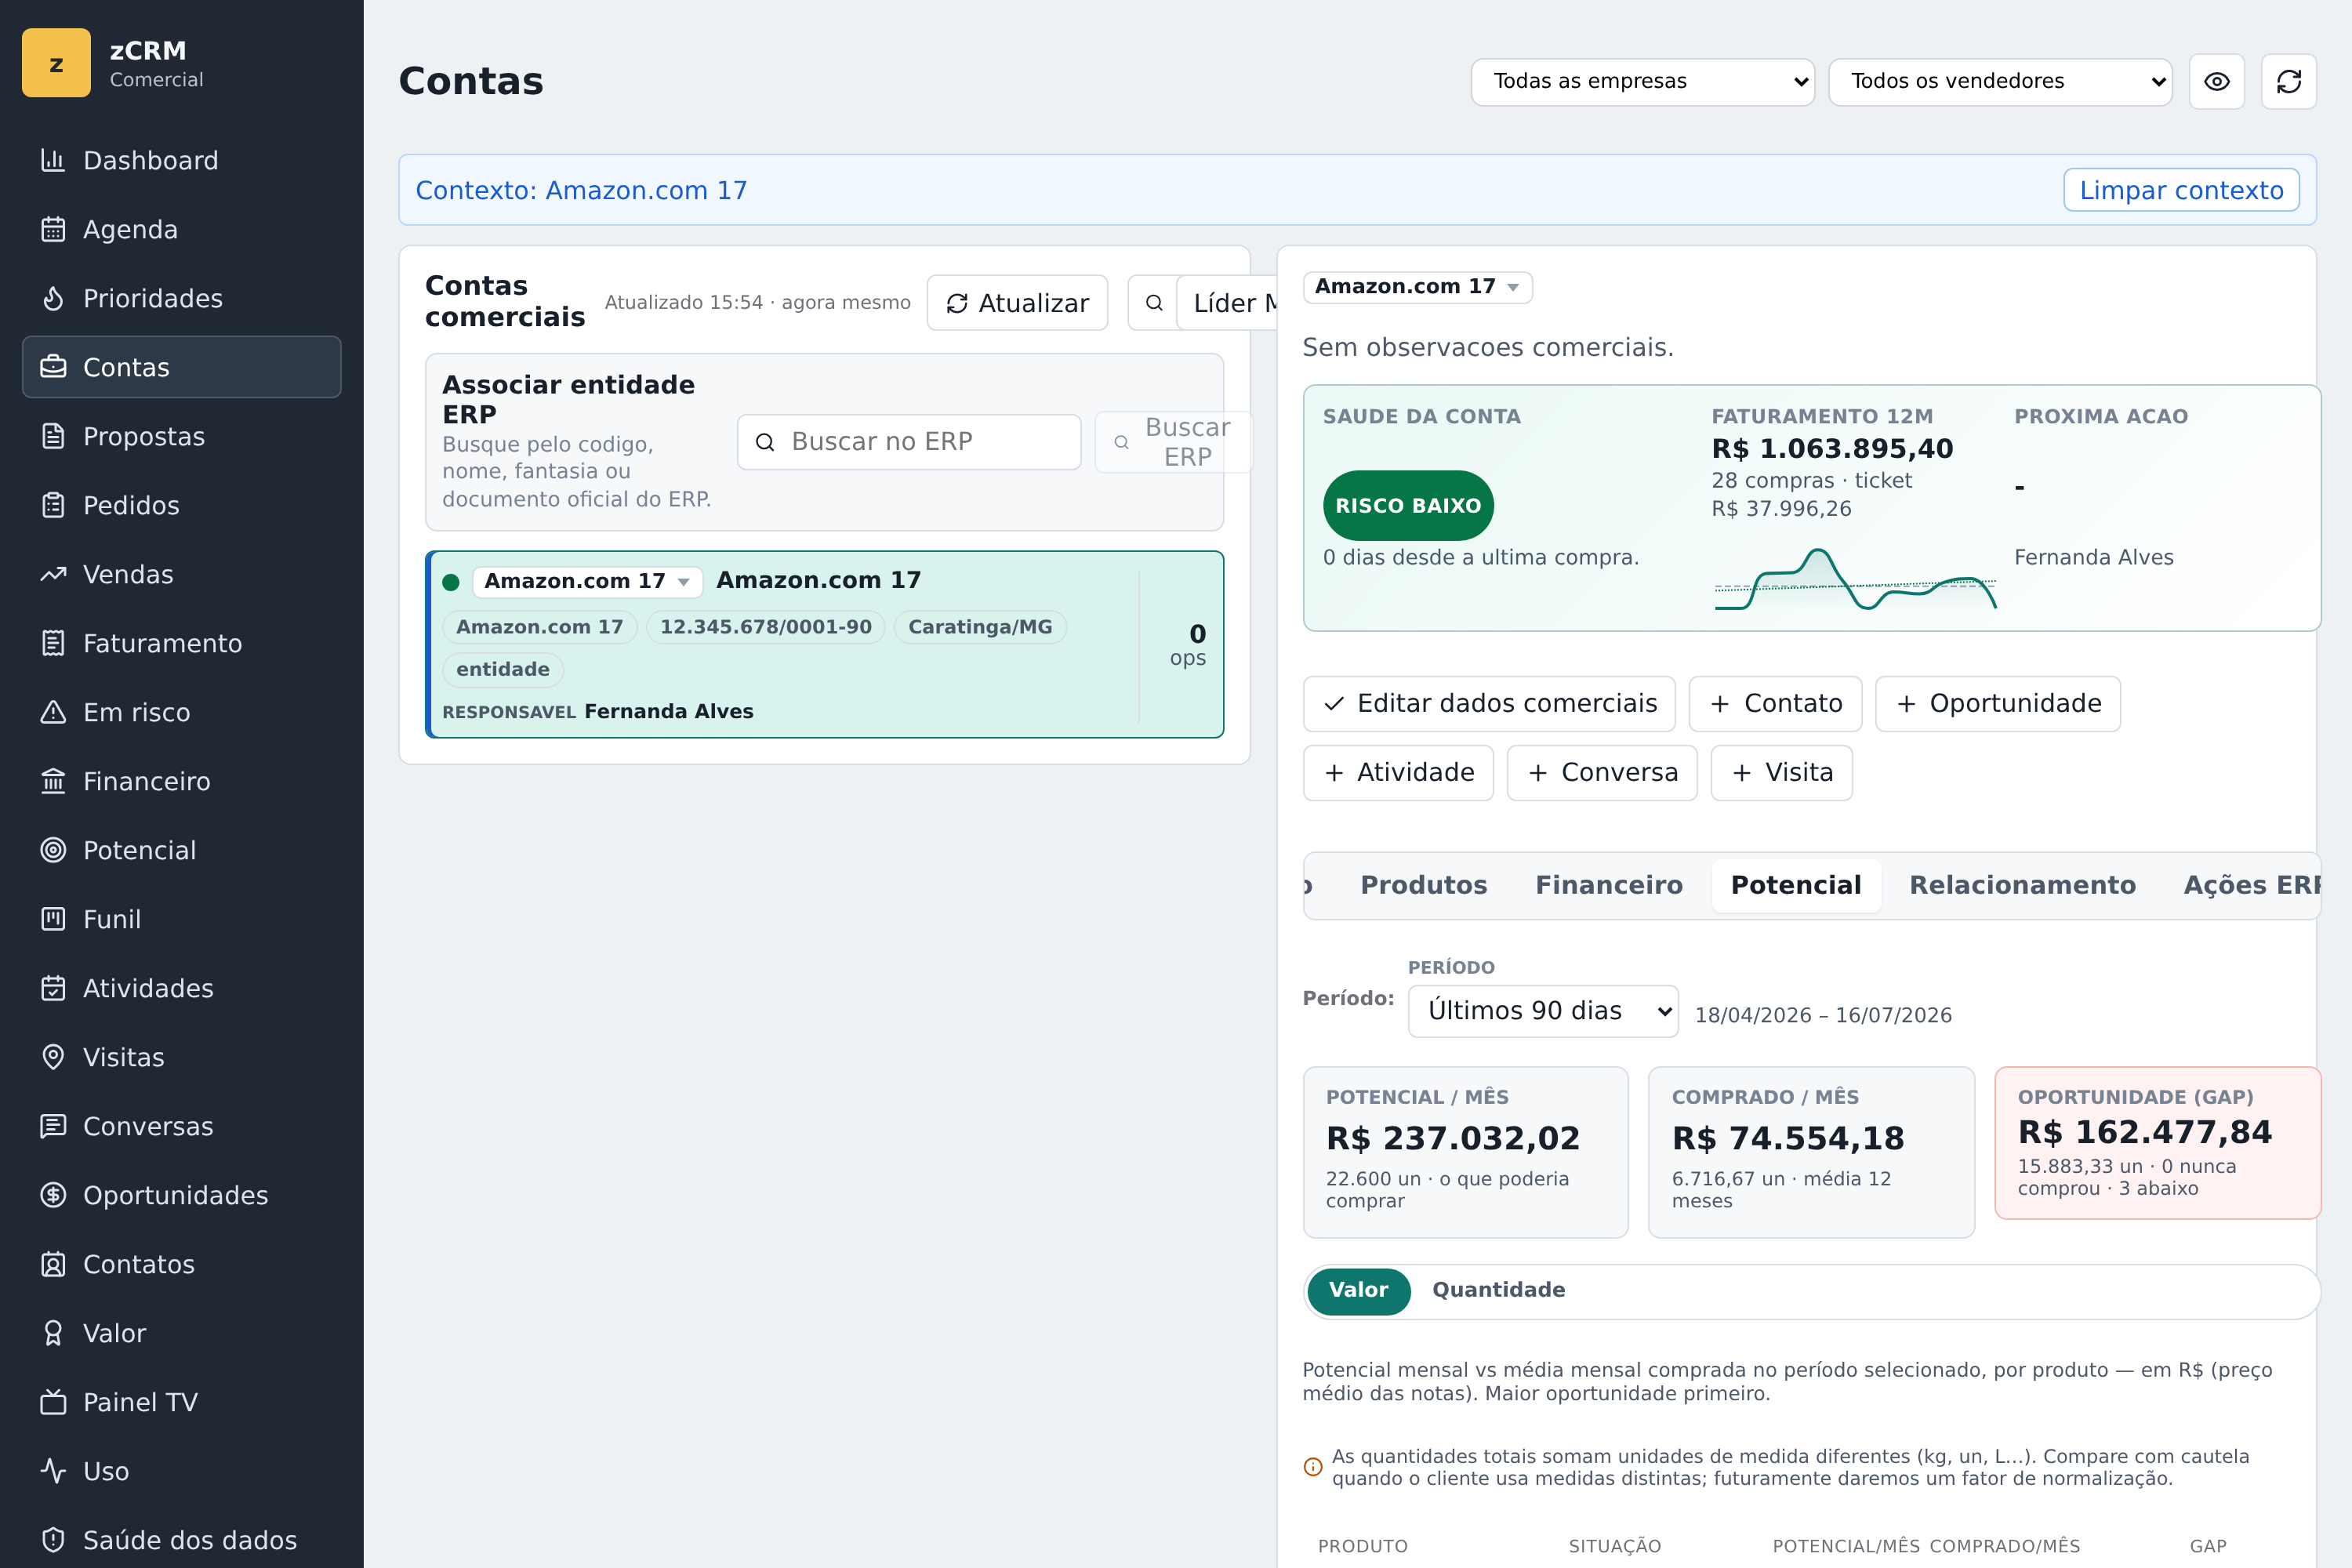Switch to Valor view toggle
The width and height of the screenshot is (2352, 1568).
pos(1358,1290)
